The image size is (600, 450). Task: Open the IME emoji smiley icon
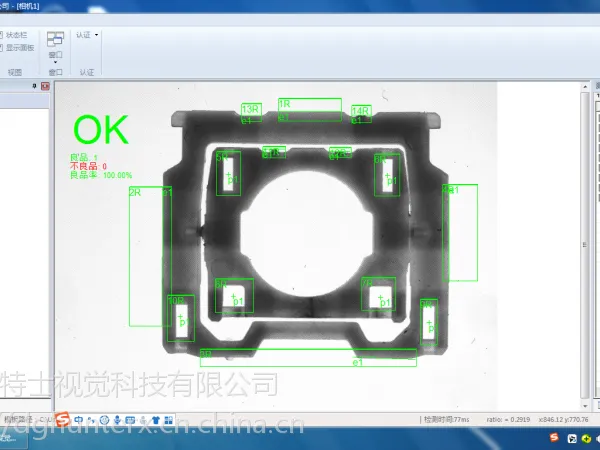104,420
